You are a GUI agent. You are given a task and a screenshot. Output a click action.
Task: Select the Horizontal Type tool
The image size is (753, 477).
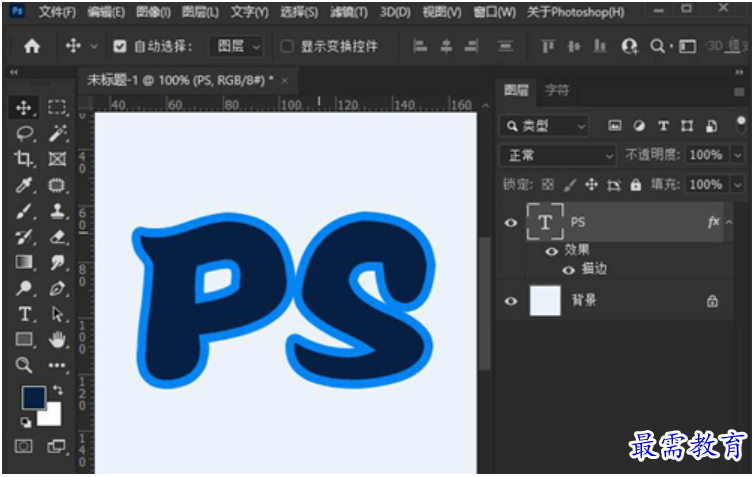click(24, 314)
